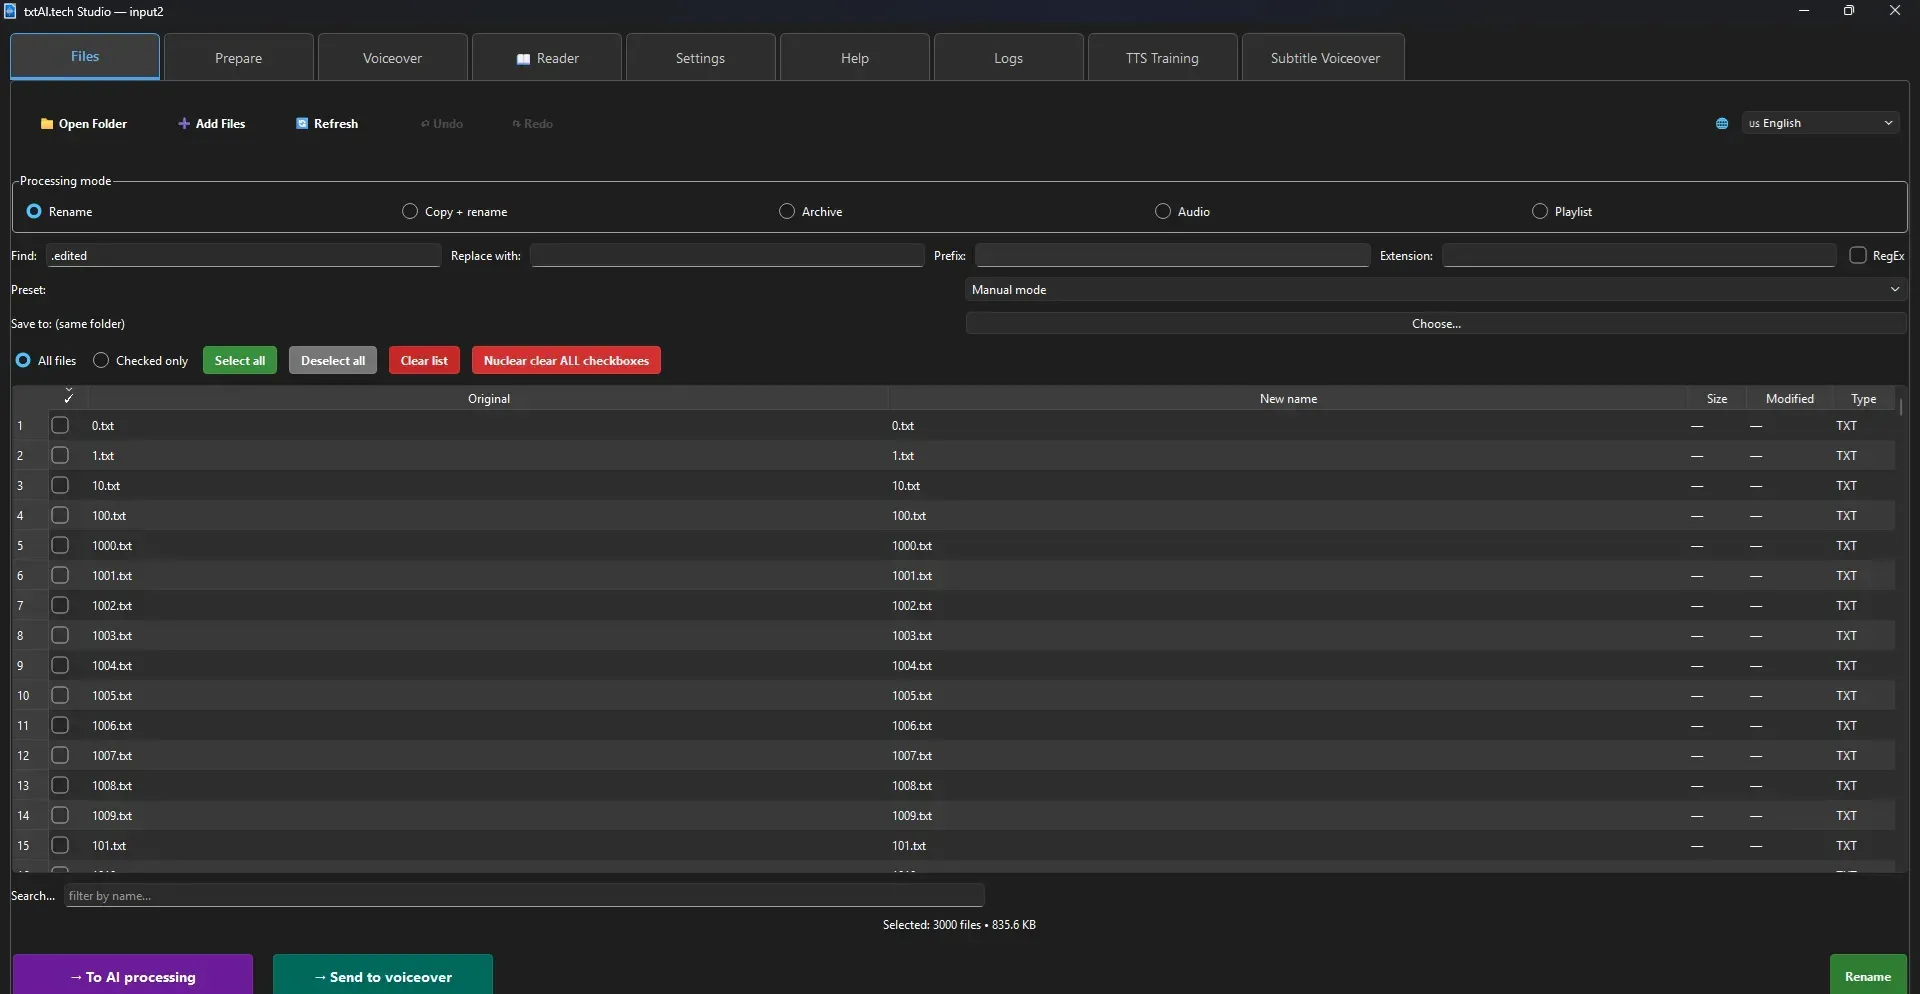The width and height of the screenshot is (1920, 994).
Task: Check the box for 1000.txt
Action: tap(61, 546)
